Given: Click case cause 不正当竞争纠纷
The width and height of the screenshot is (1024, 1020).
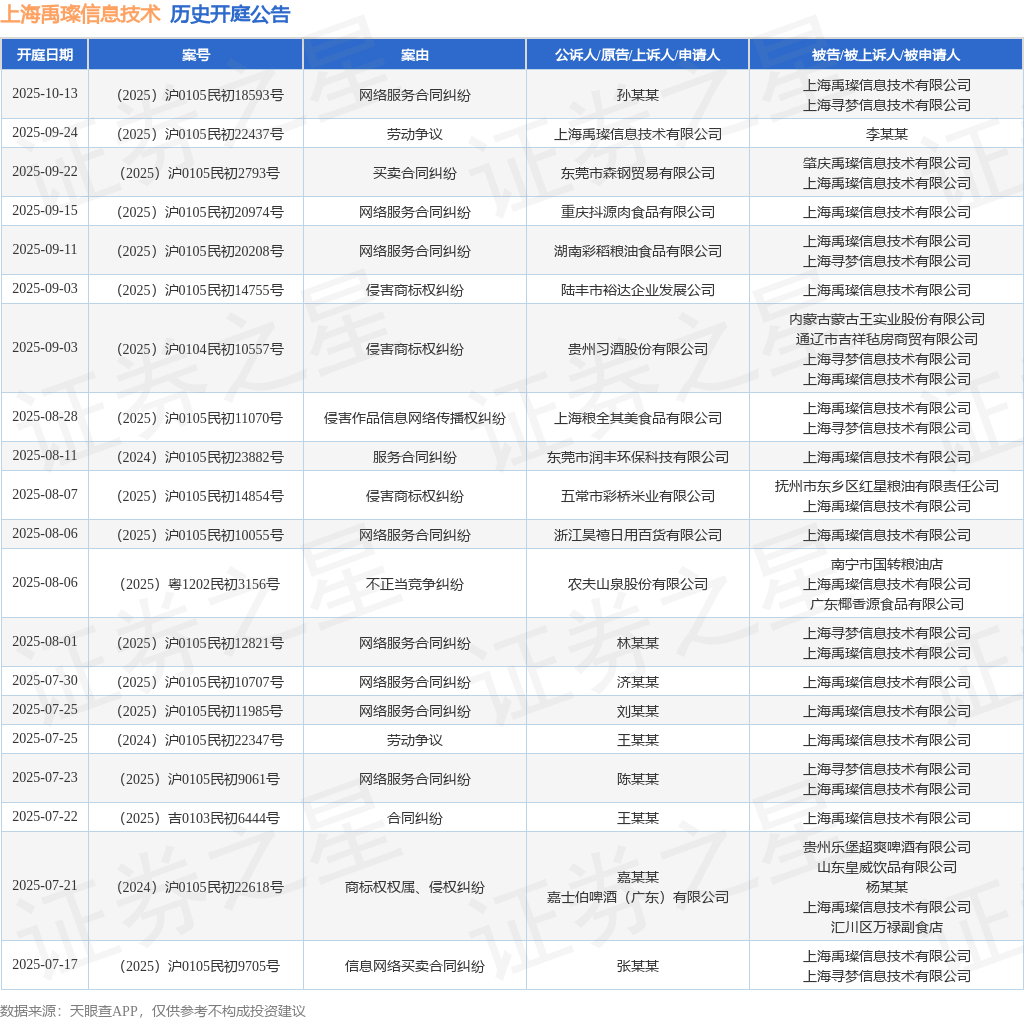Looking at the screenshot, I should pos(415,584).
